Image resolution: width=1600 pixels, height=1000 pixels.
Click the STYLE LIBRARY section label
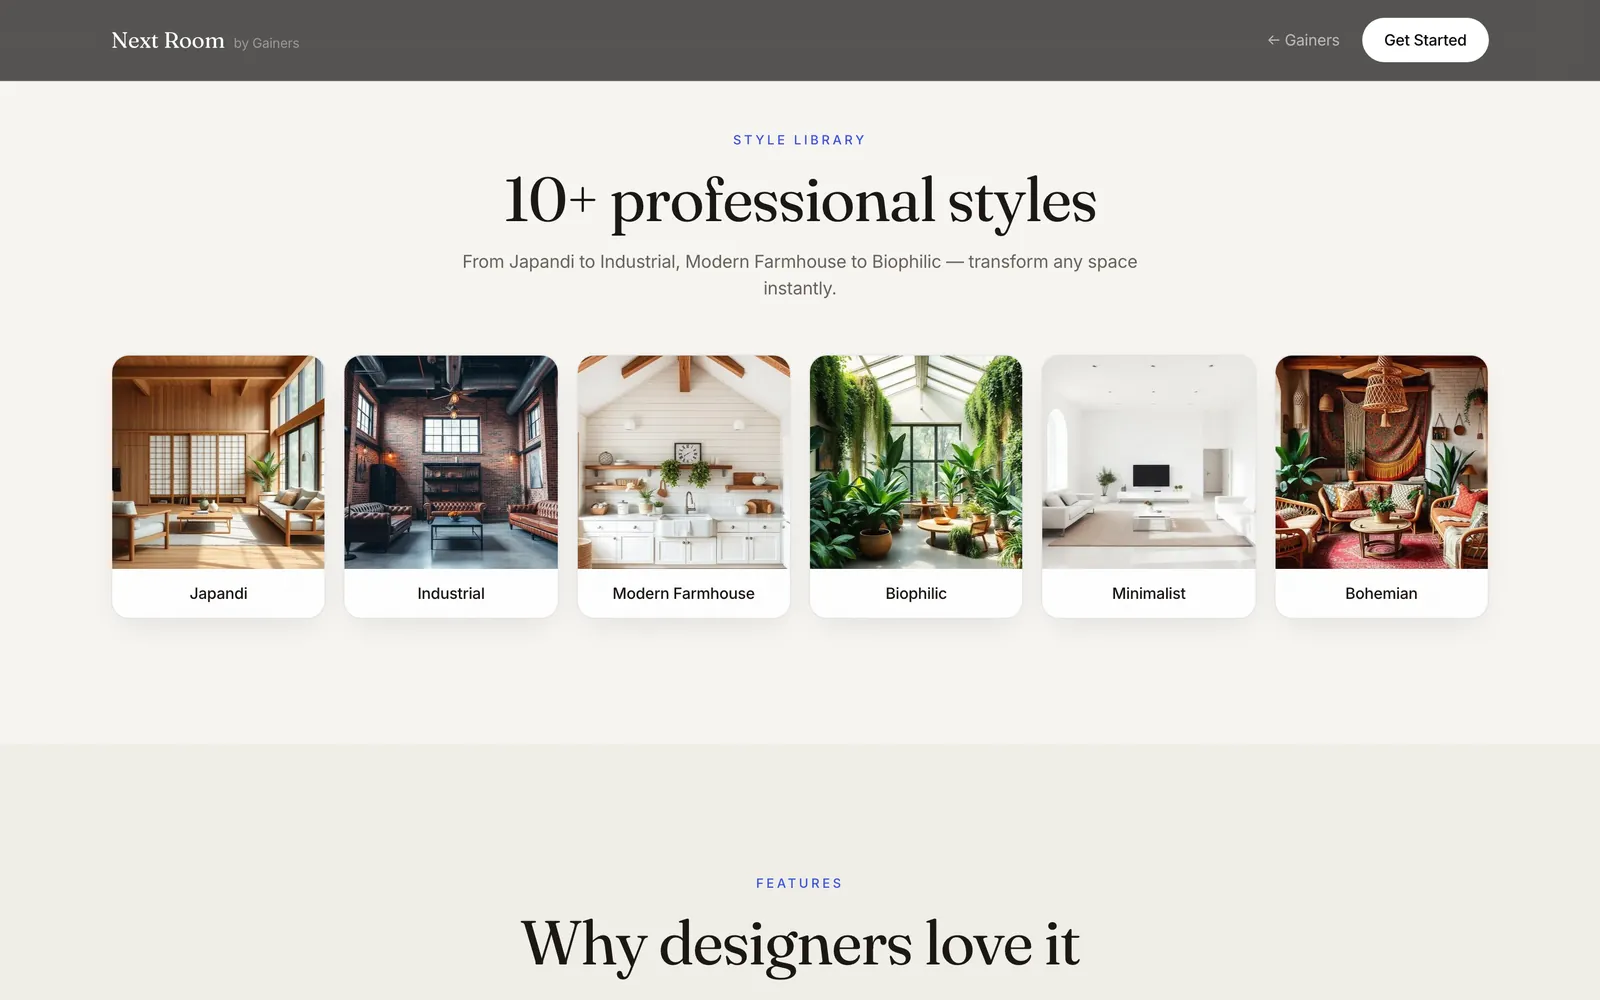coord(800,140)
